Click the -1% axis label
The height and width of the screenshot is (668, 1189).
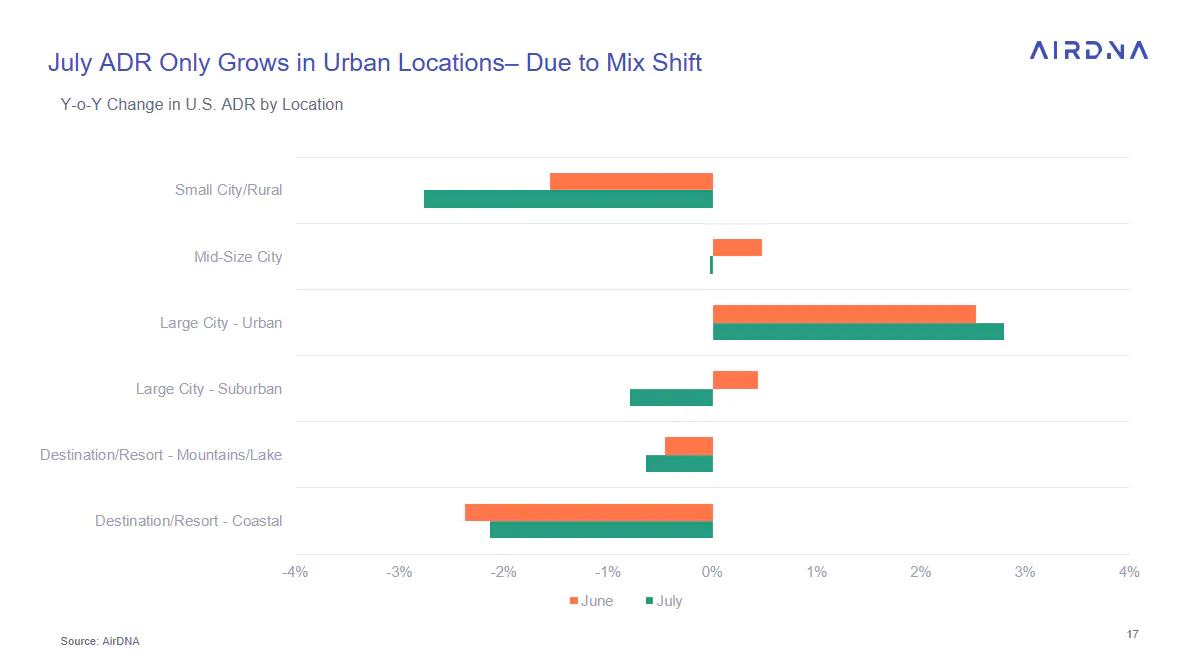click(607, 572)
